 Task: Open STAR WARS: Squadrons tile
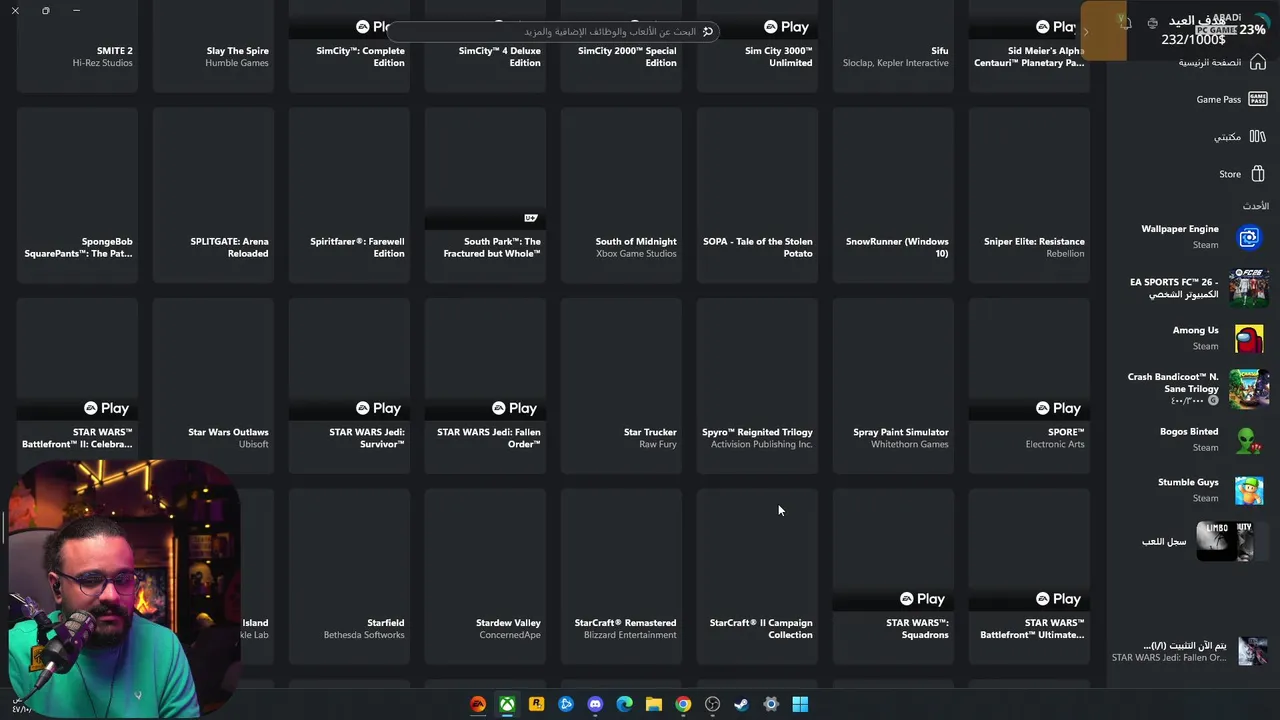893,577
